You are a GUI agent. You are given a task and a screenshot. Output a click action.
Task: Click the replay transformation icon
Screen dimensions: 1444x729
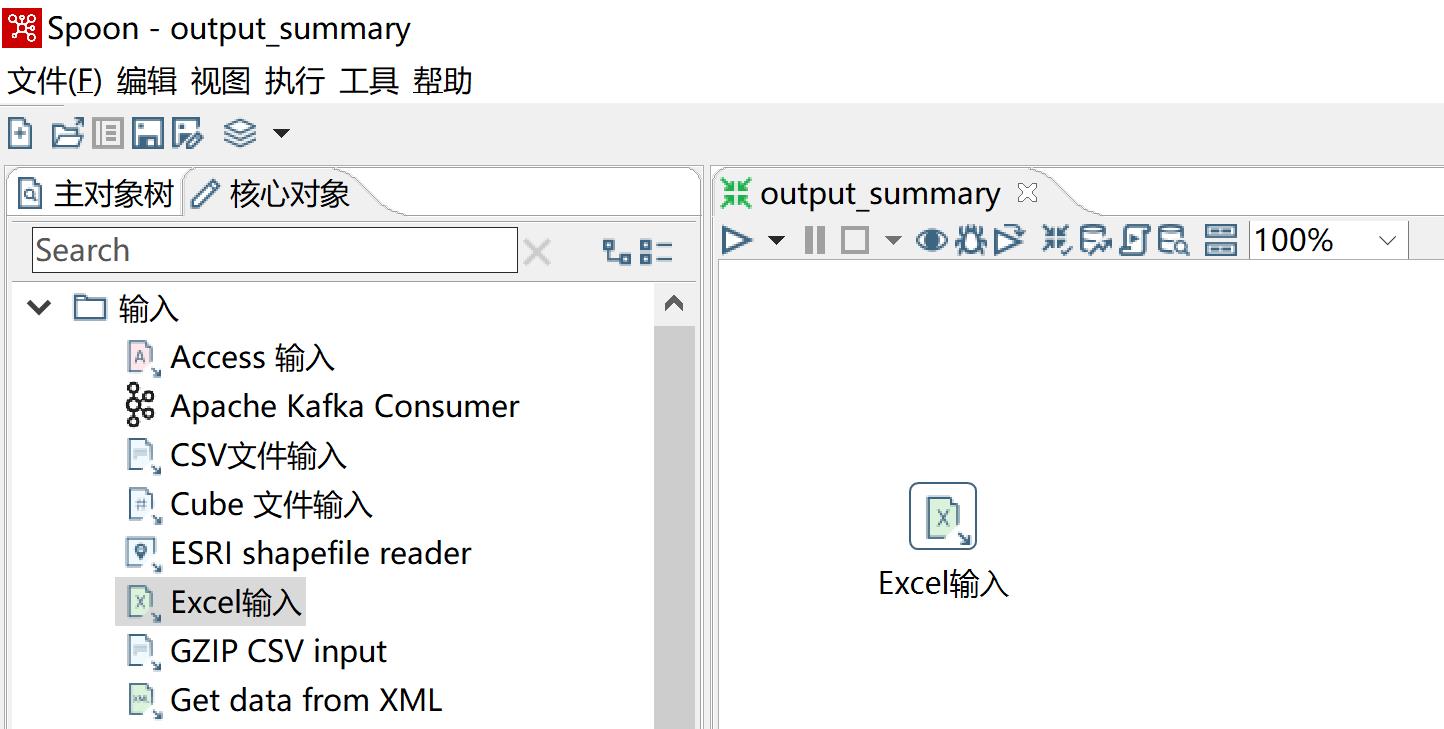coord(1010,240)
